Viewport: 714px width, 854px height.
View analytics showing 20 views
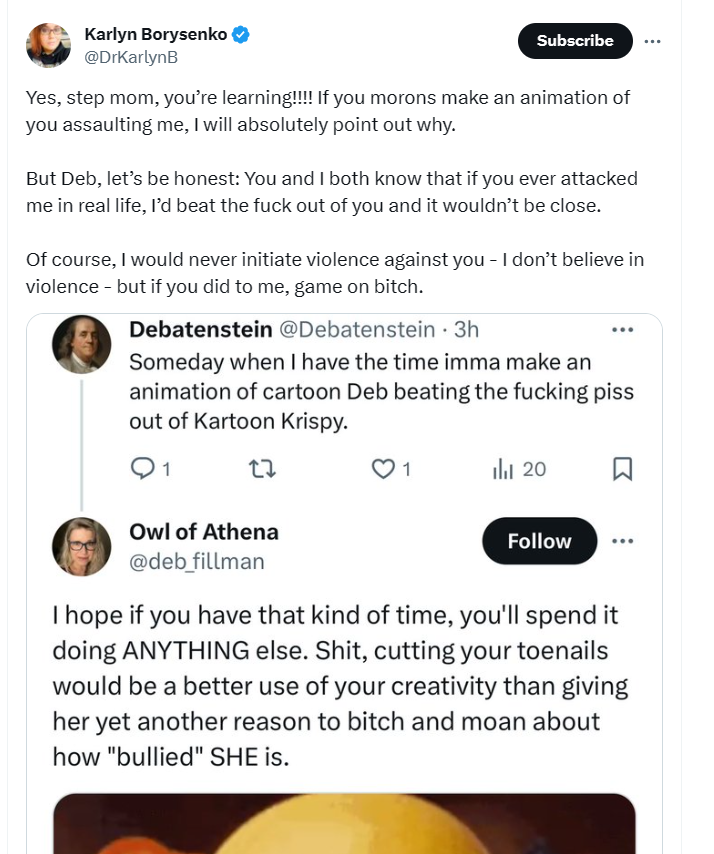pos(519,469)
